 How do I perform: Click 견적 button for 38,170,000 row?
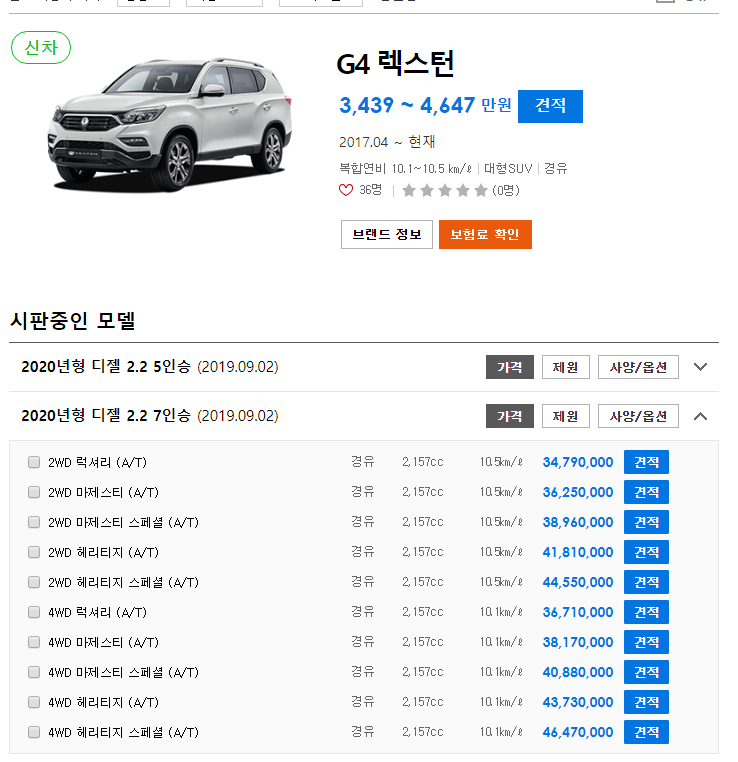646,642
